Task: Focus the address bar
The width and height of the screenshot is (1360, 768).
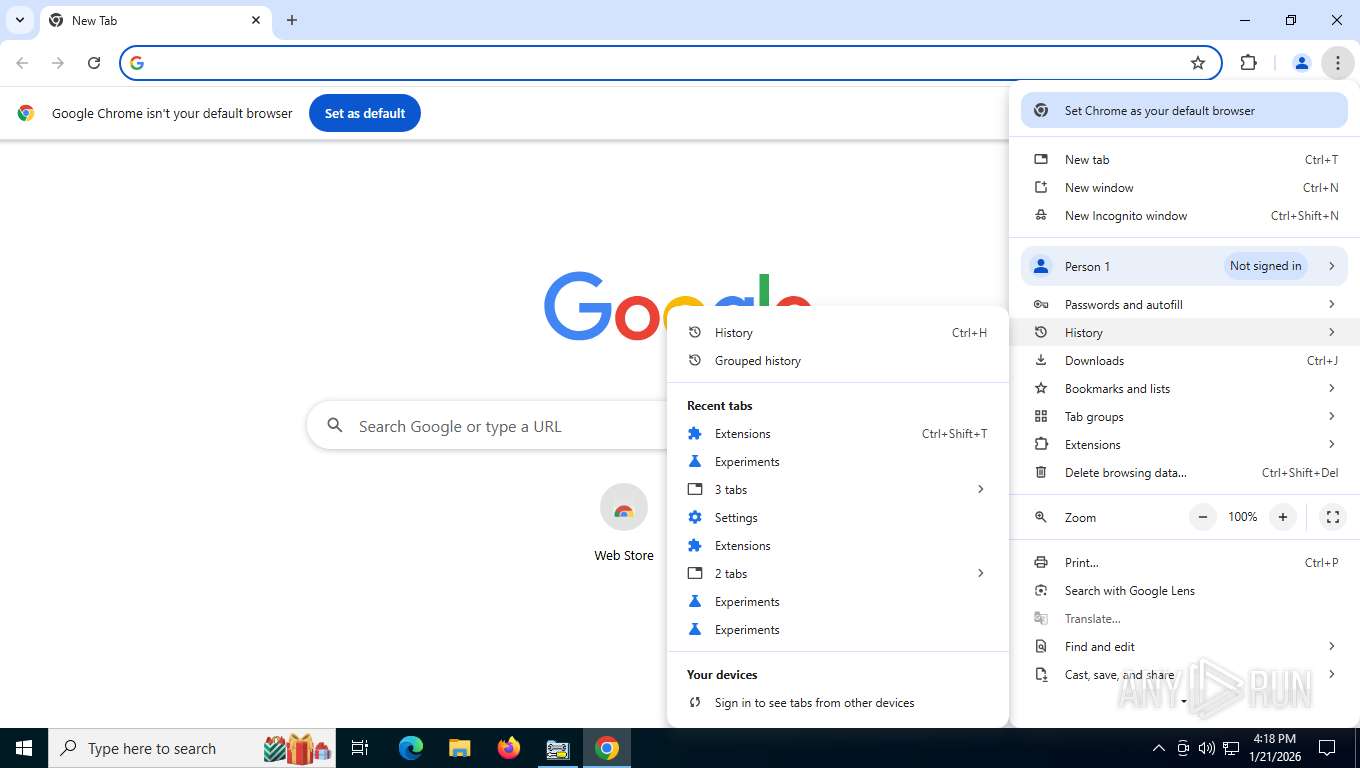Action: pyautogui.click(x=670, y=63)
